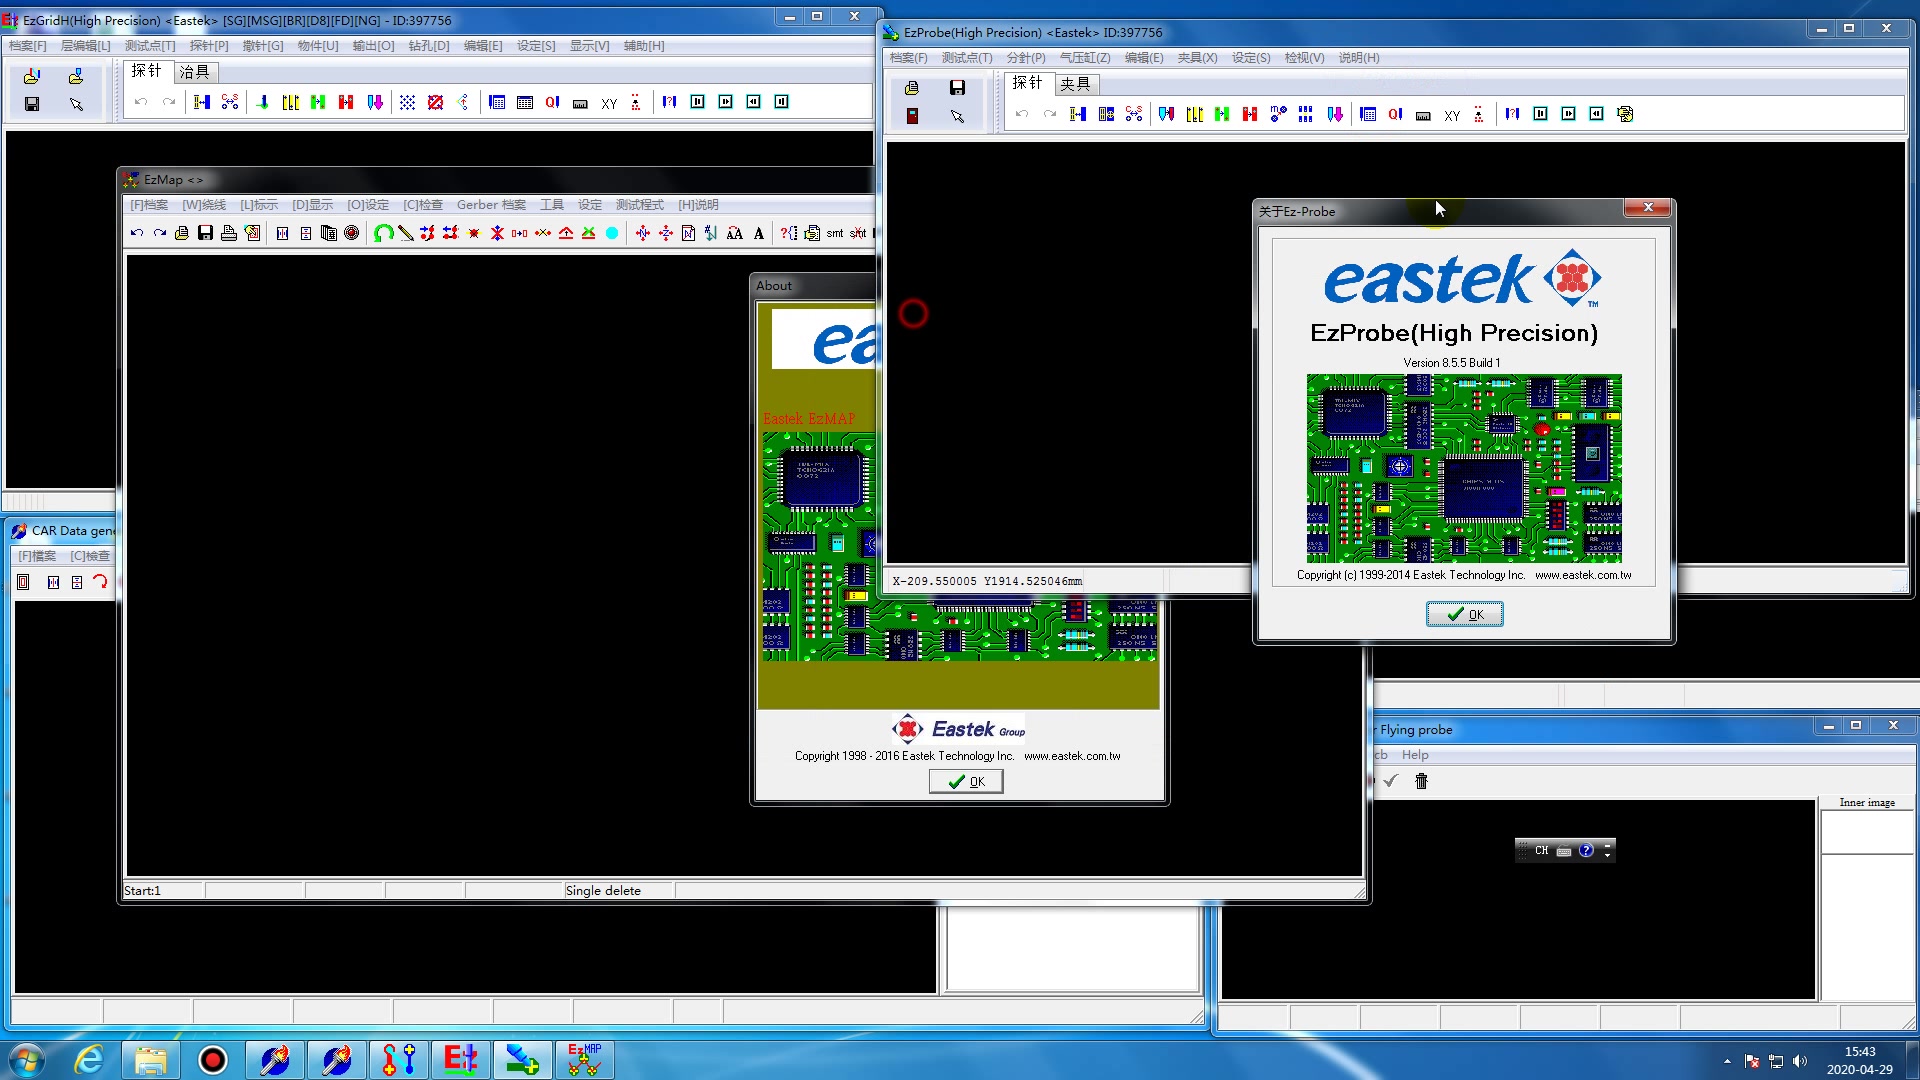
Task: Click the QI icon in EzGridH toolbar
Action: click(x=551, y=101)
